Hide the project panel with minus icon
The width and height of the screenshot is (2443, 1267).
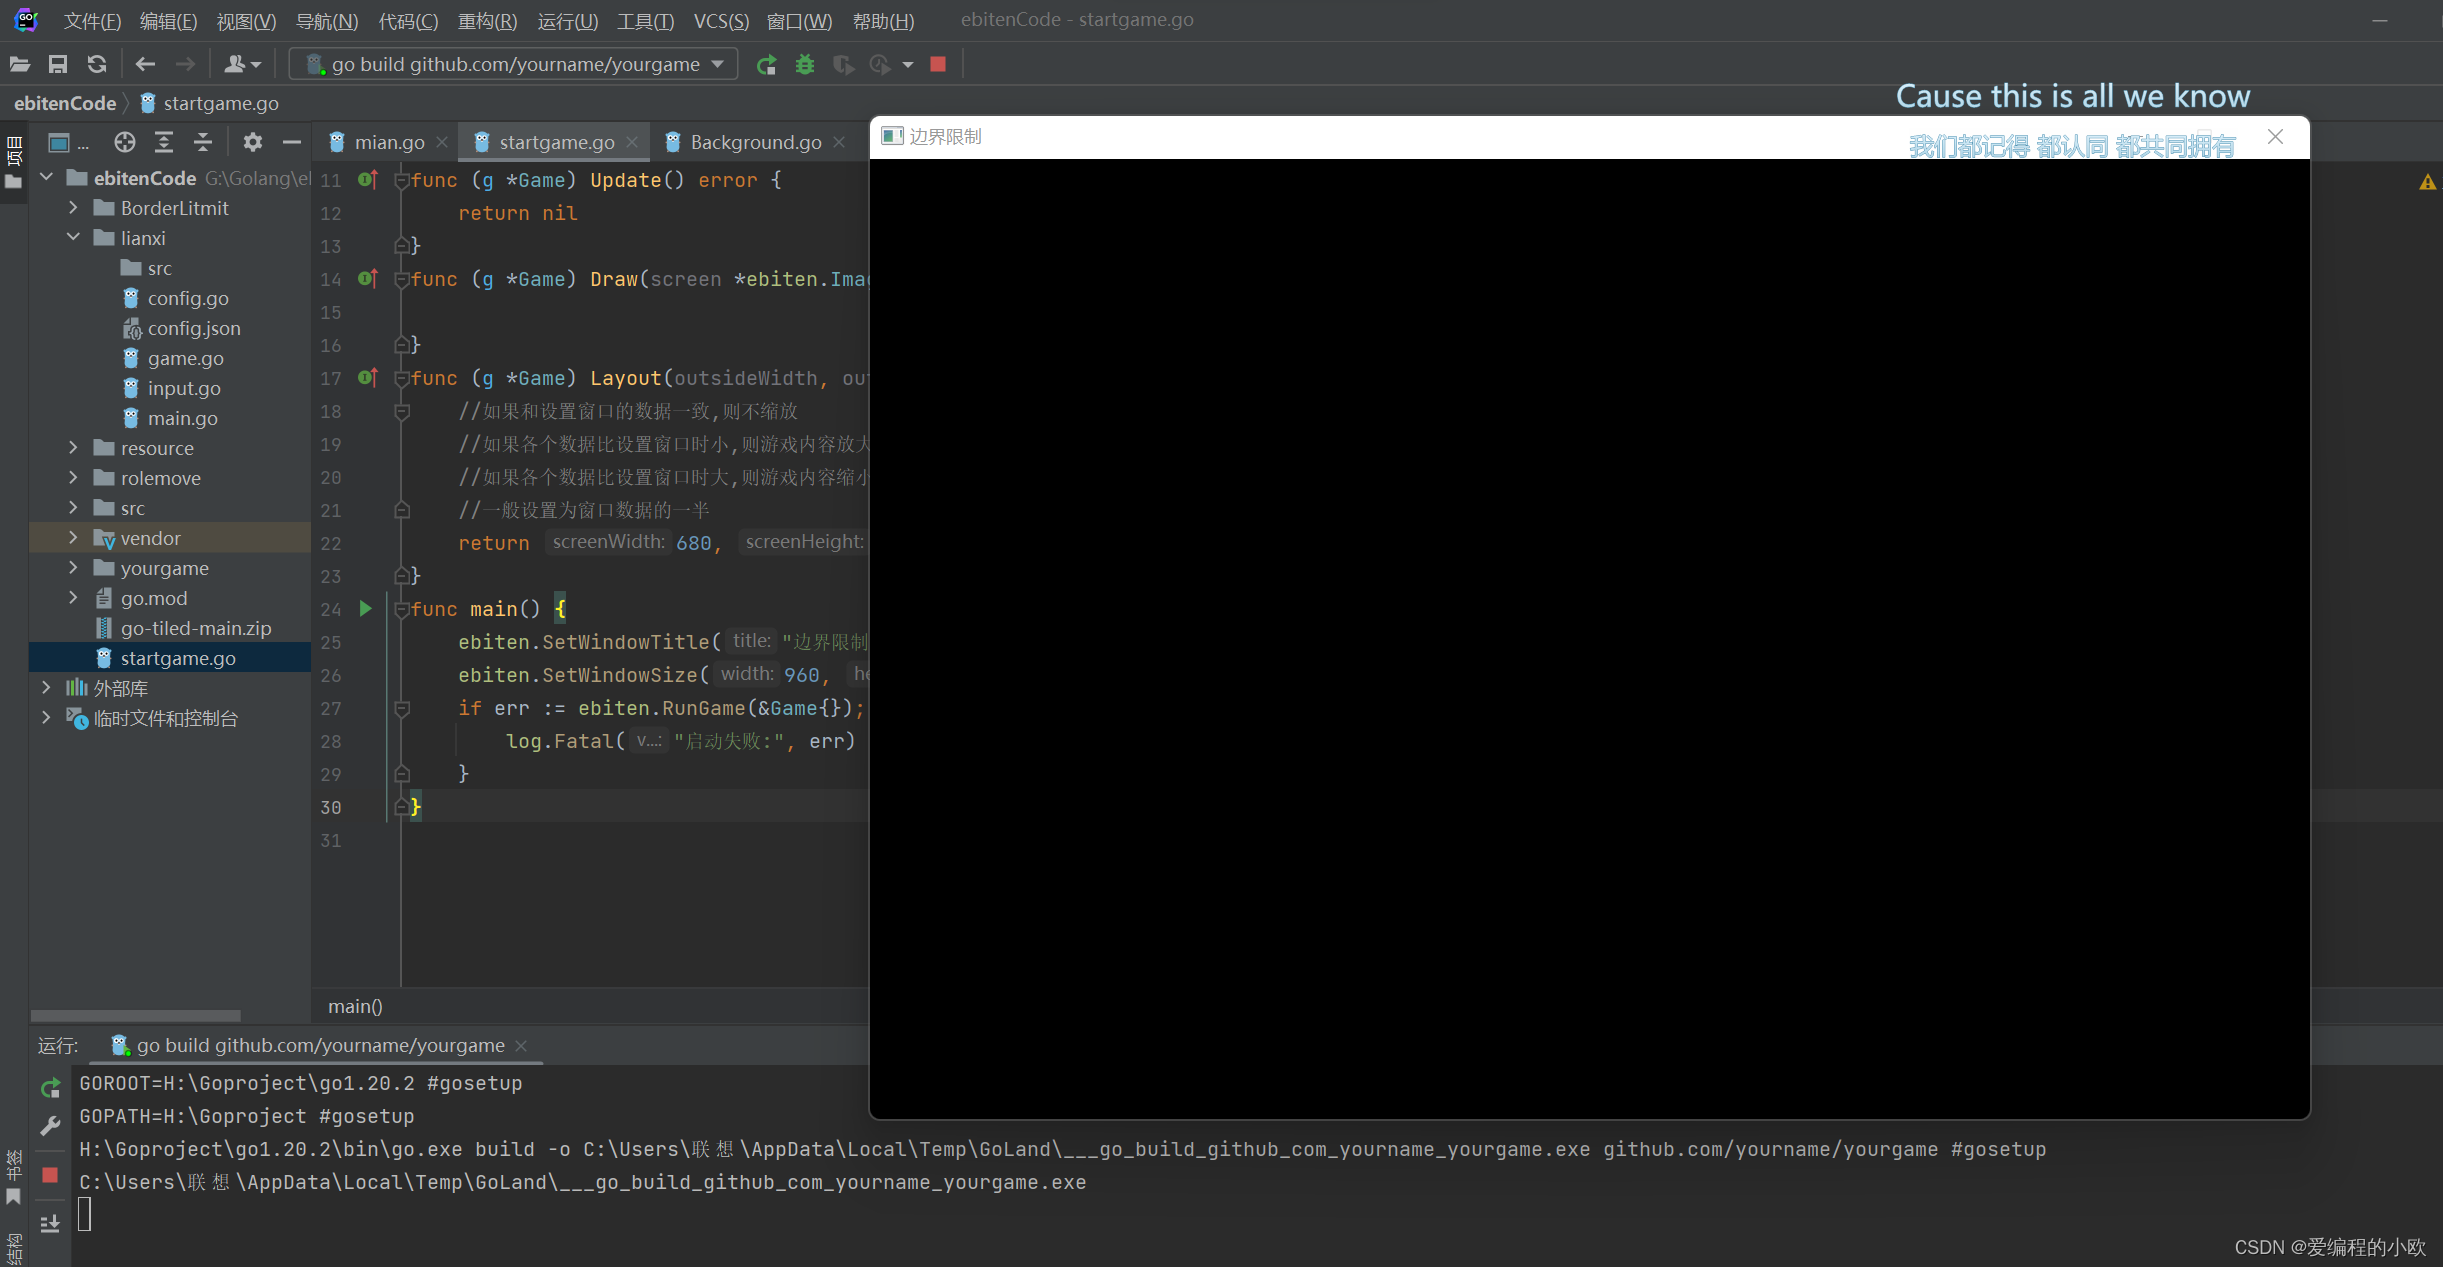coord(292,142)
